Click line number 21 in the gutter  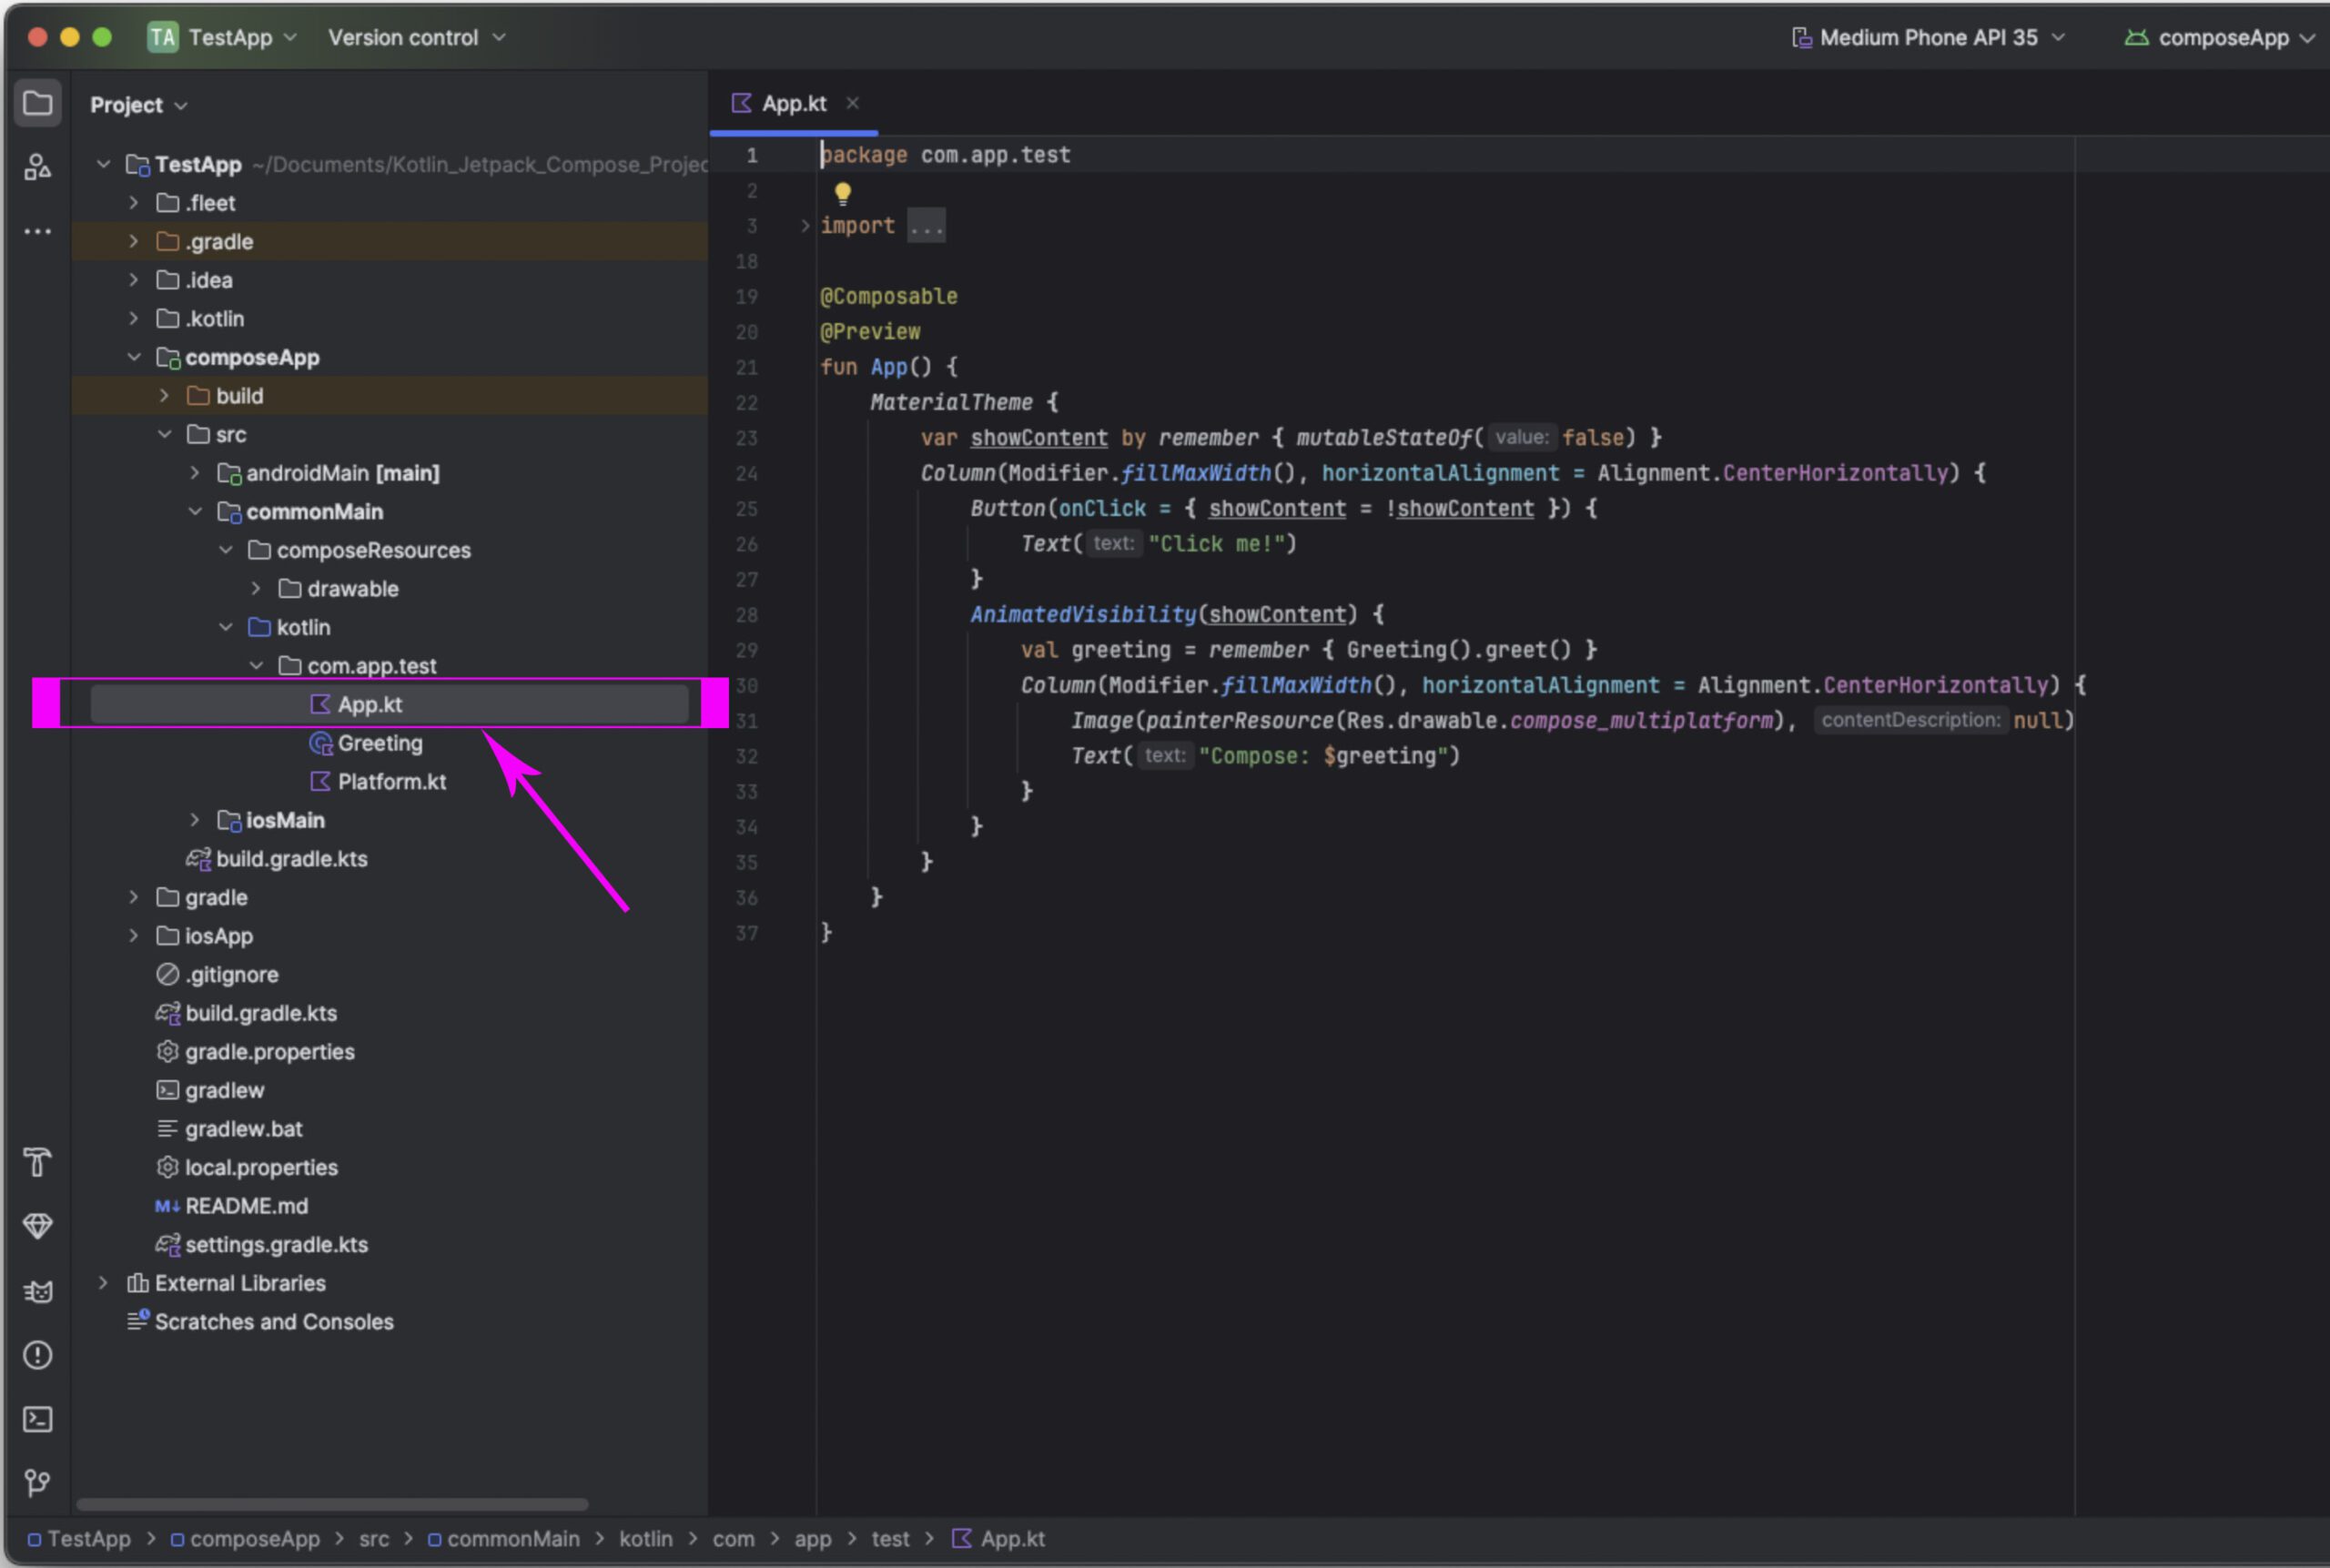tap(747, 367)
